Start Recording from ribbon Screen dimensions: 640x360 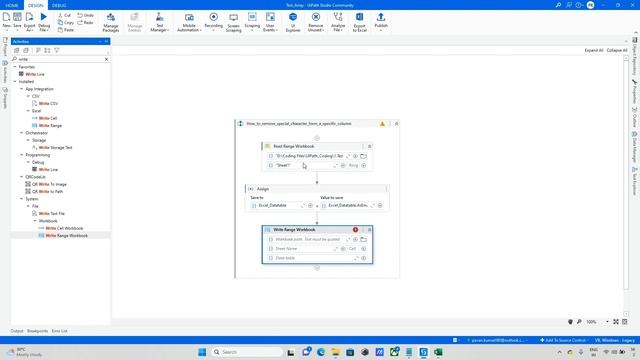(x=213, y=22)
